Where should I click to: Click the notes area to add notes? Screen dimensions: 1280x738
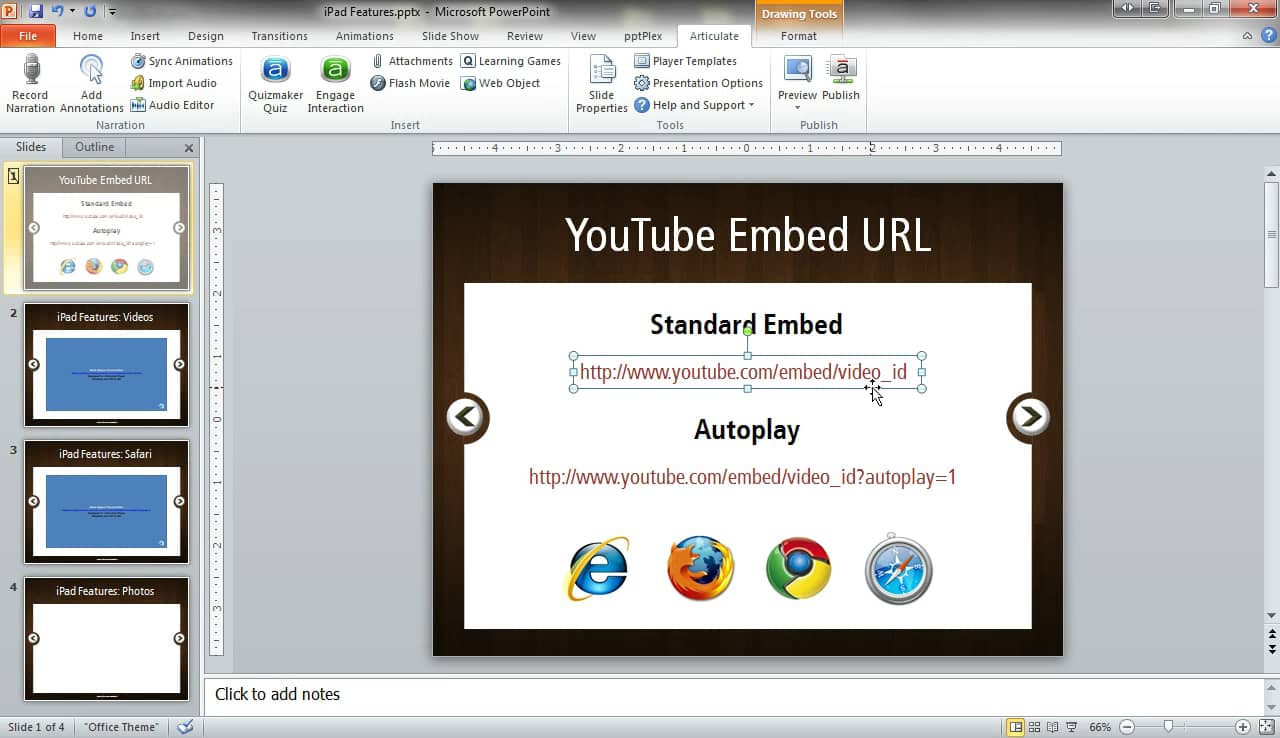click(x=735, y=694)
